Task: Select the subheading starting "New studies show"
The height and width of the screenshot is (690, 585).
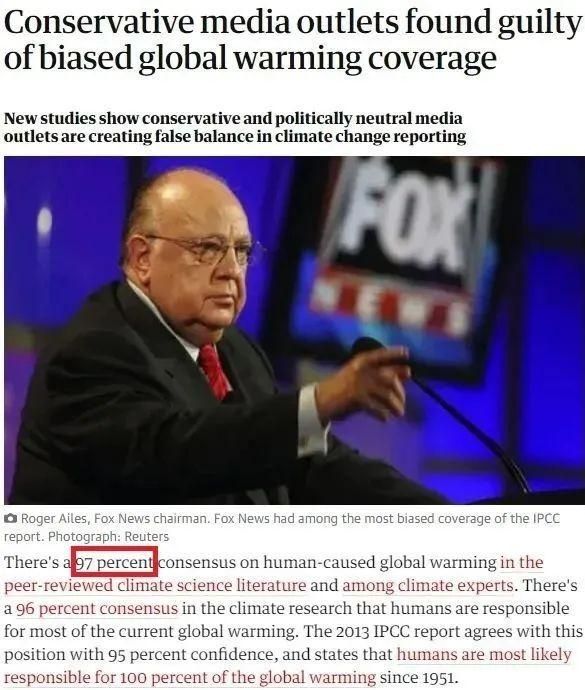Action: coord(235,127)
